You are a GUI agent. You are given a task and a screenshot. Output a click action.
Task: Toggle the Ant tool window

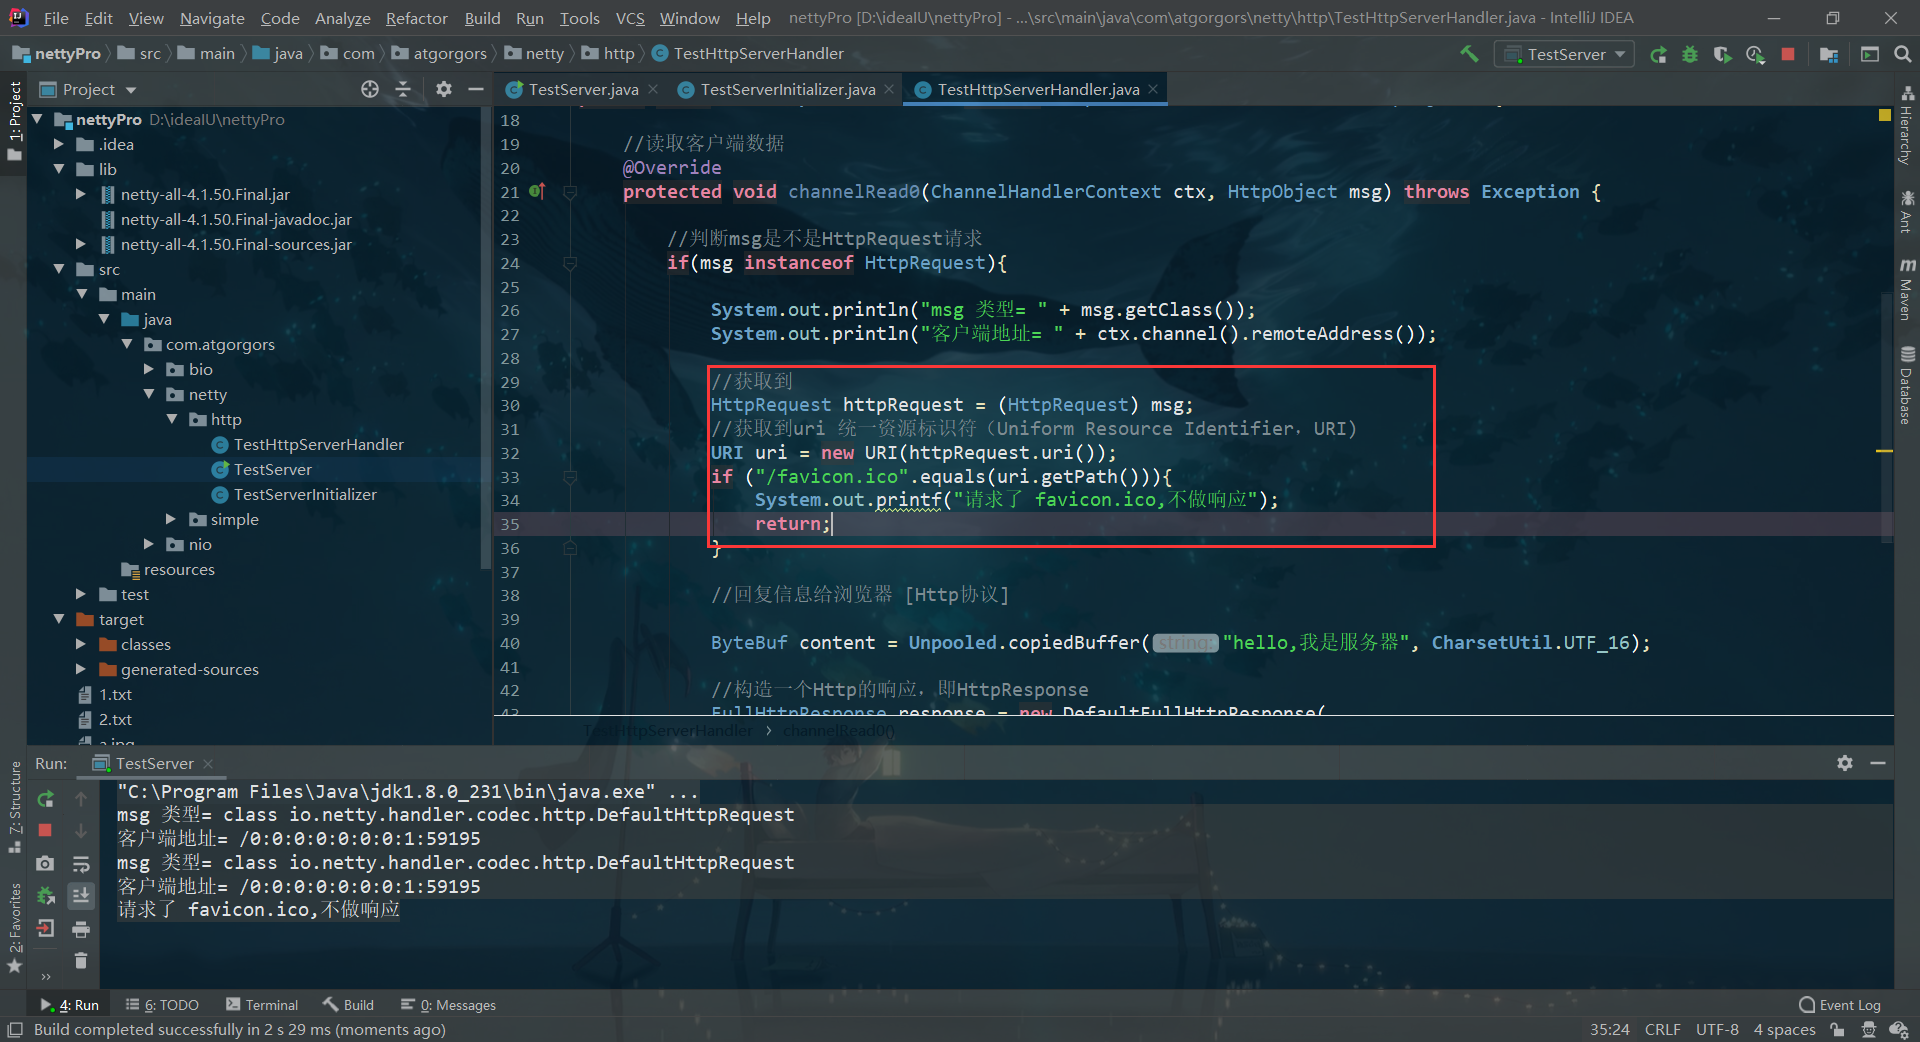point(1907,211)
